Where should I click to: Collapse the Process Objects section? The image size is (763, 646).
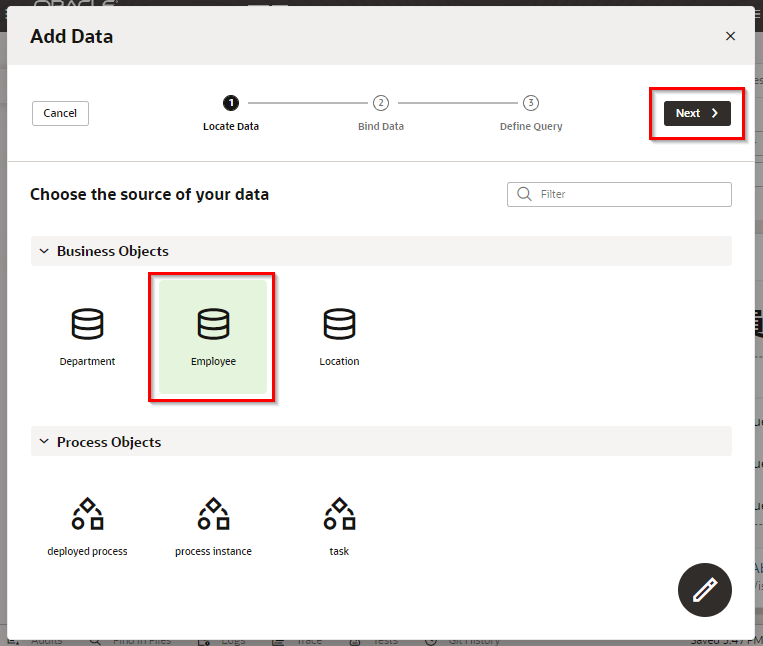click(44, 442)
